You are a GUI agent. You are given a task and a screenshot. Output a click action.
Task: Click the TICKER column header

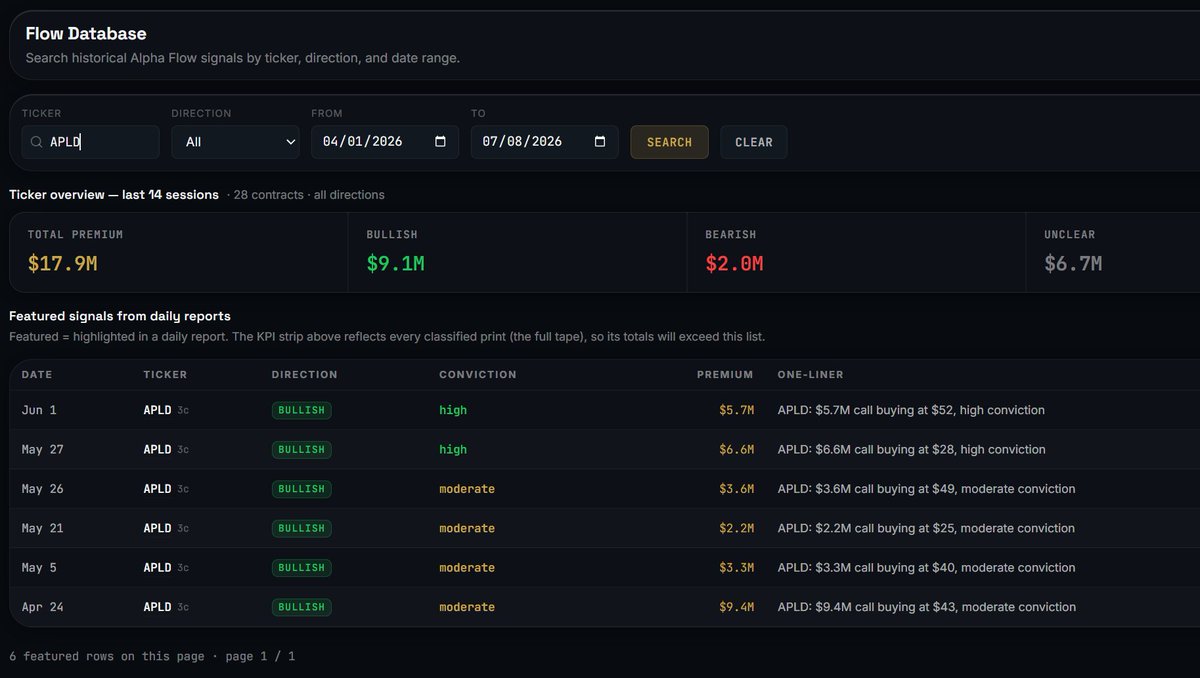tap(165, 375)
